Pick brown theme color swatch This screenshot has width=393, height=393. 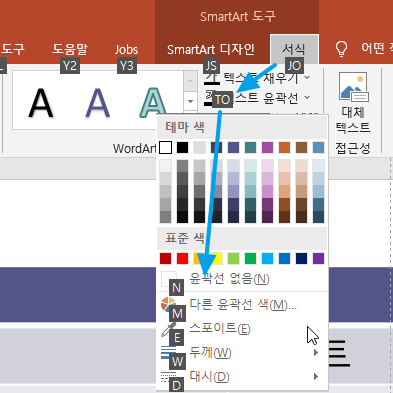301,147
